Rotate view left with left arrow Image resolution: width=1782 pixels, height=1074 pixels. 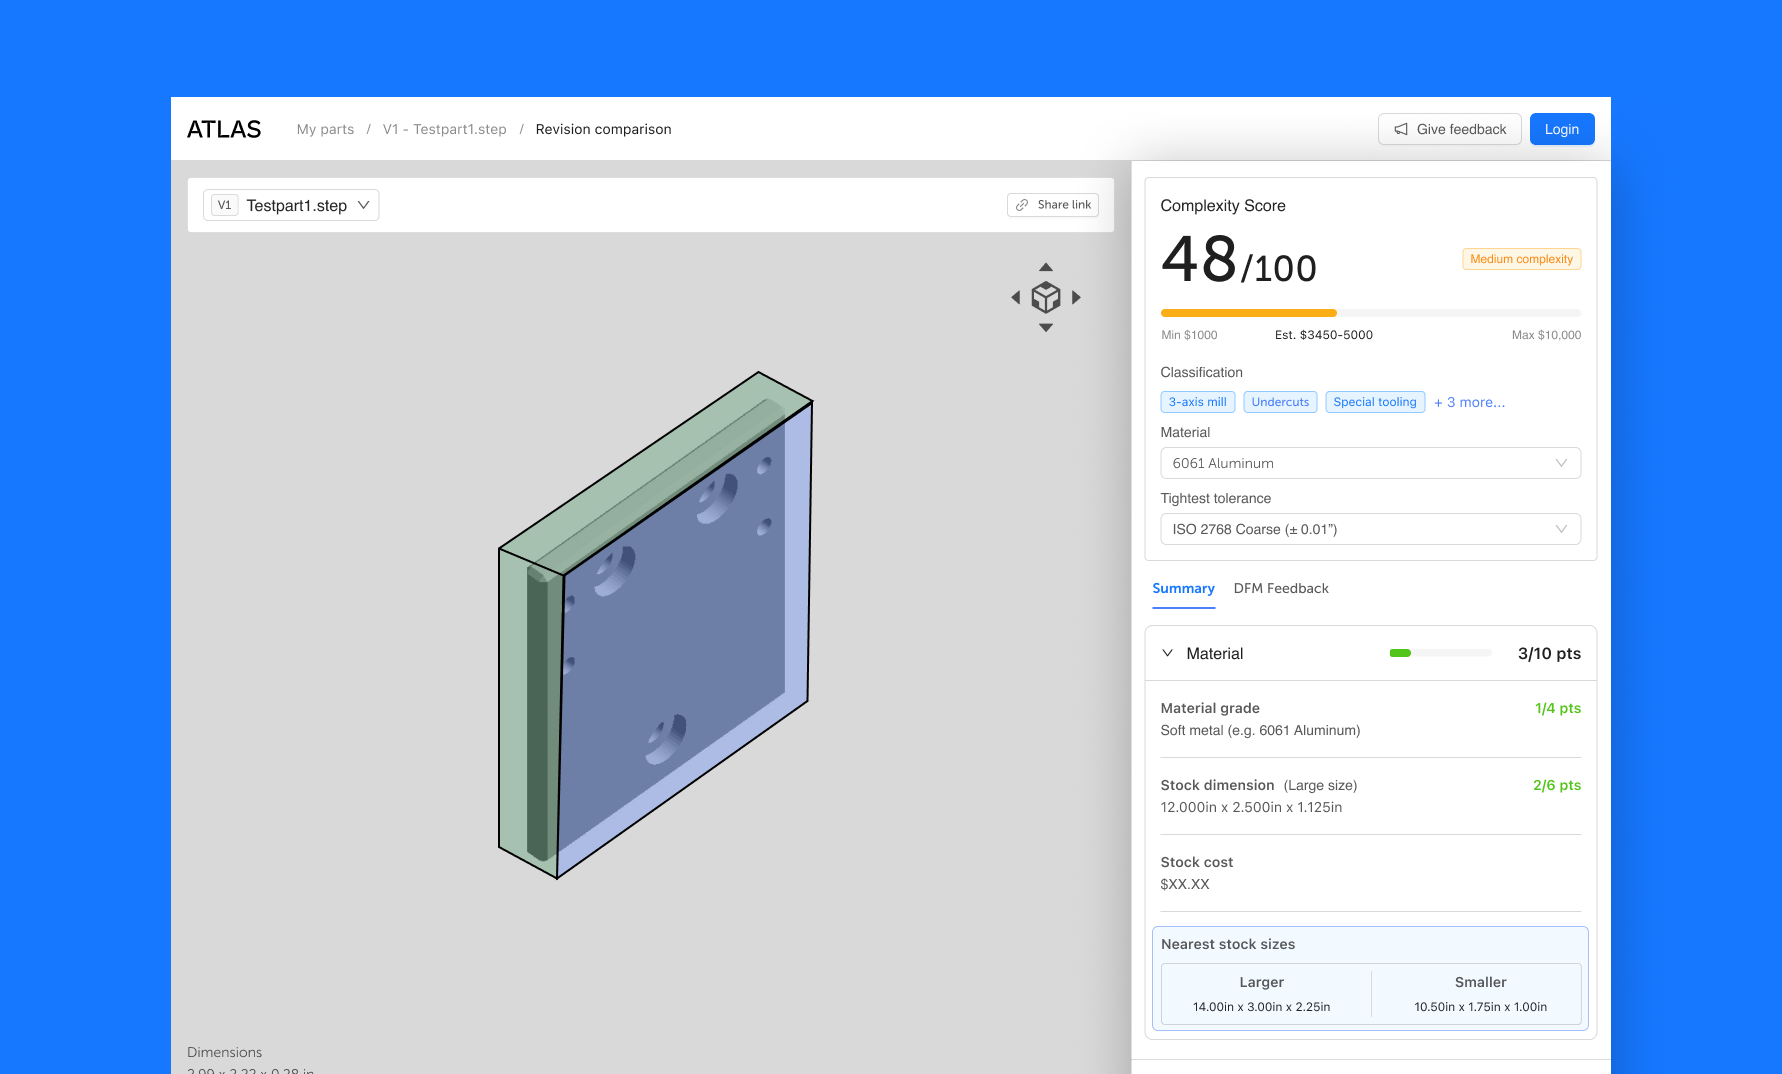tap(1016, 297)
